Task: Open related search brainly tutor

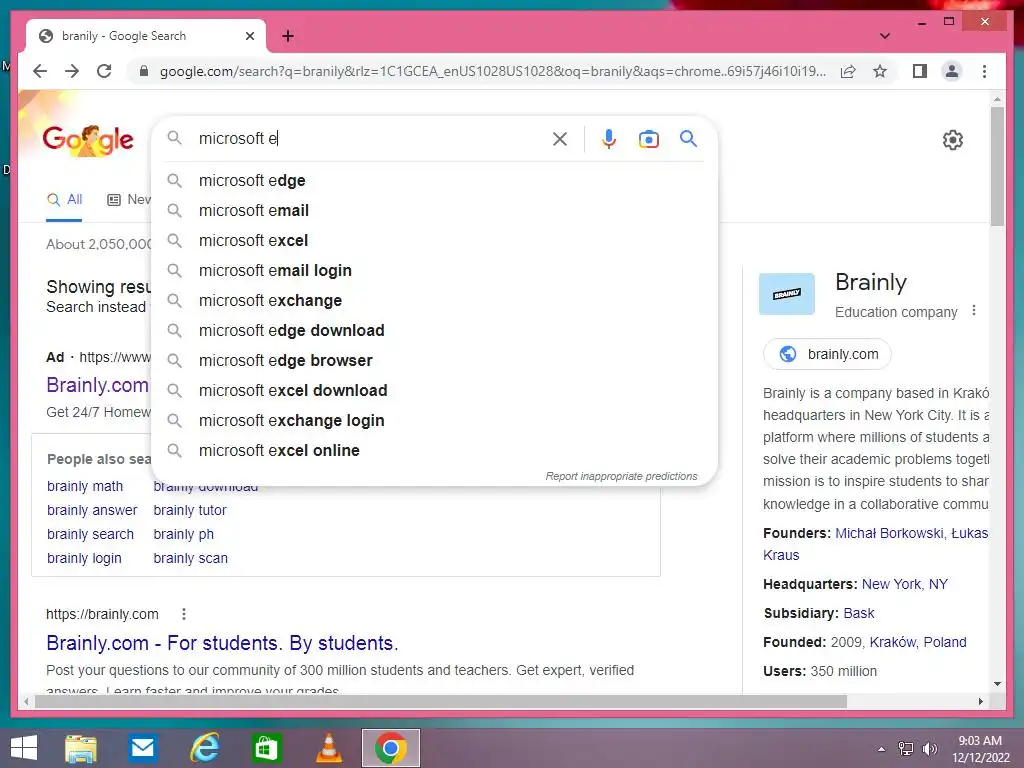Action: (x=190, y=510)
